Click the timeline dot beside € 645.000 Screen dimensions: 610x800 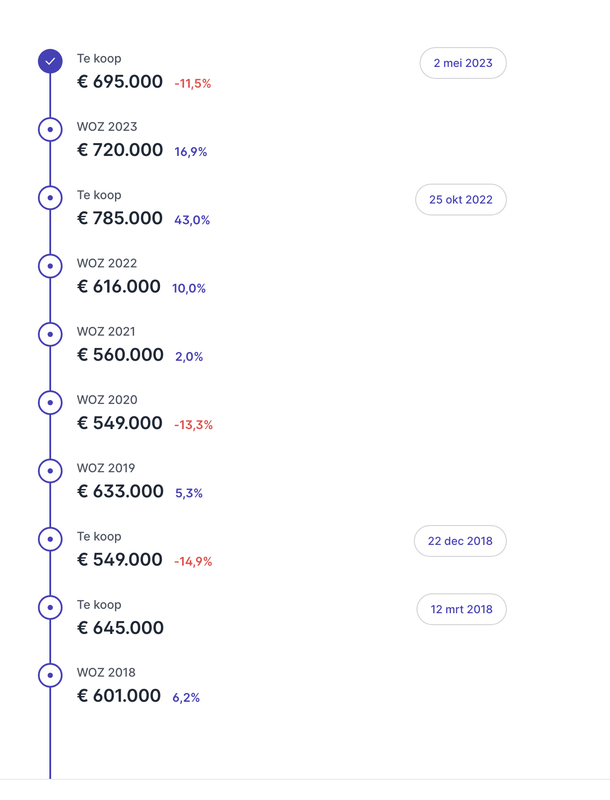click(x=50, y=607)
